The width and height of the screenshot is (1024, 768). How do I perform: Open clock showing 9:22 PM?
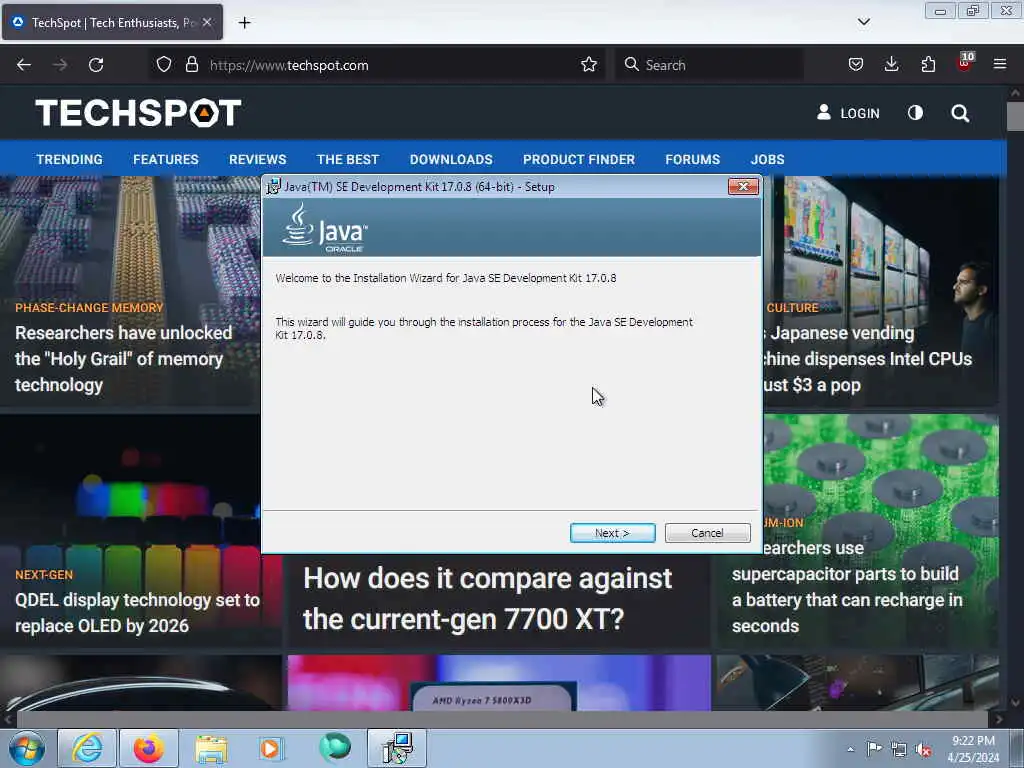[x=973, y=749]
